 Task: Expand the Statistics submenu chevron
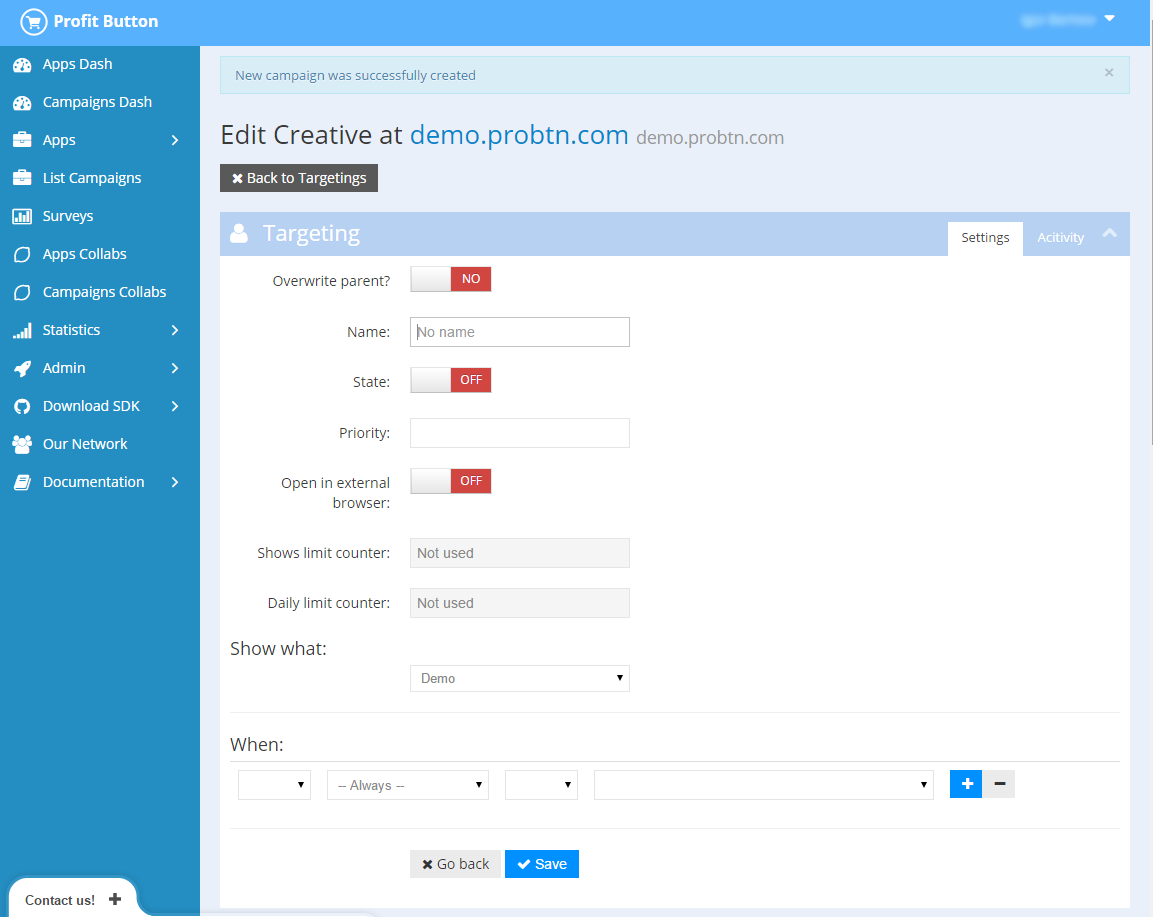pyautogui.click(x=175, y=330)
